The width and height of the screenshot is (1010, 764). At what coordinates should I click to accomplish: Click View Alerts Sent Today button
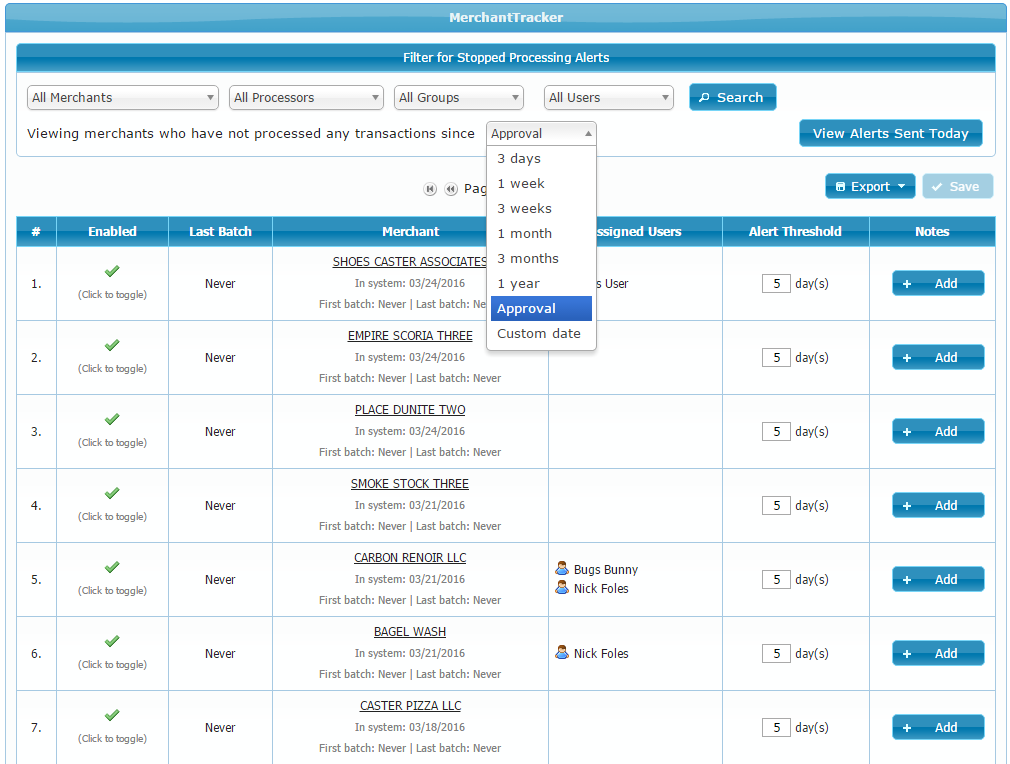click(x=890, y=134)
